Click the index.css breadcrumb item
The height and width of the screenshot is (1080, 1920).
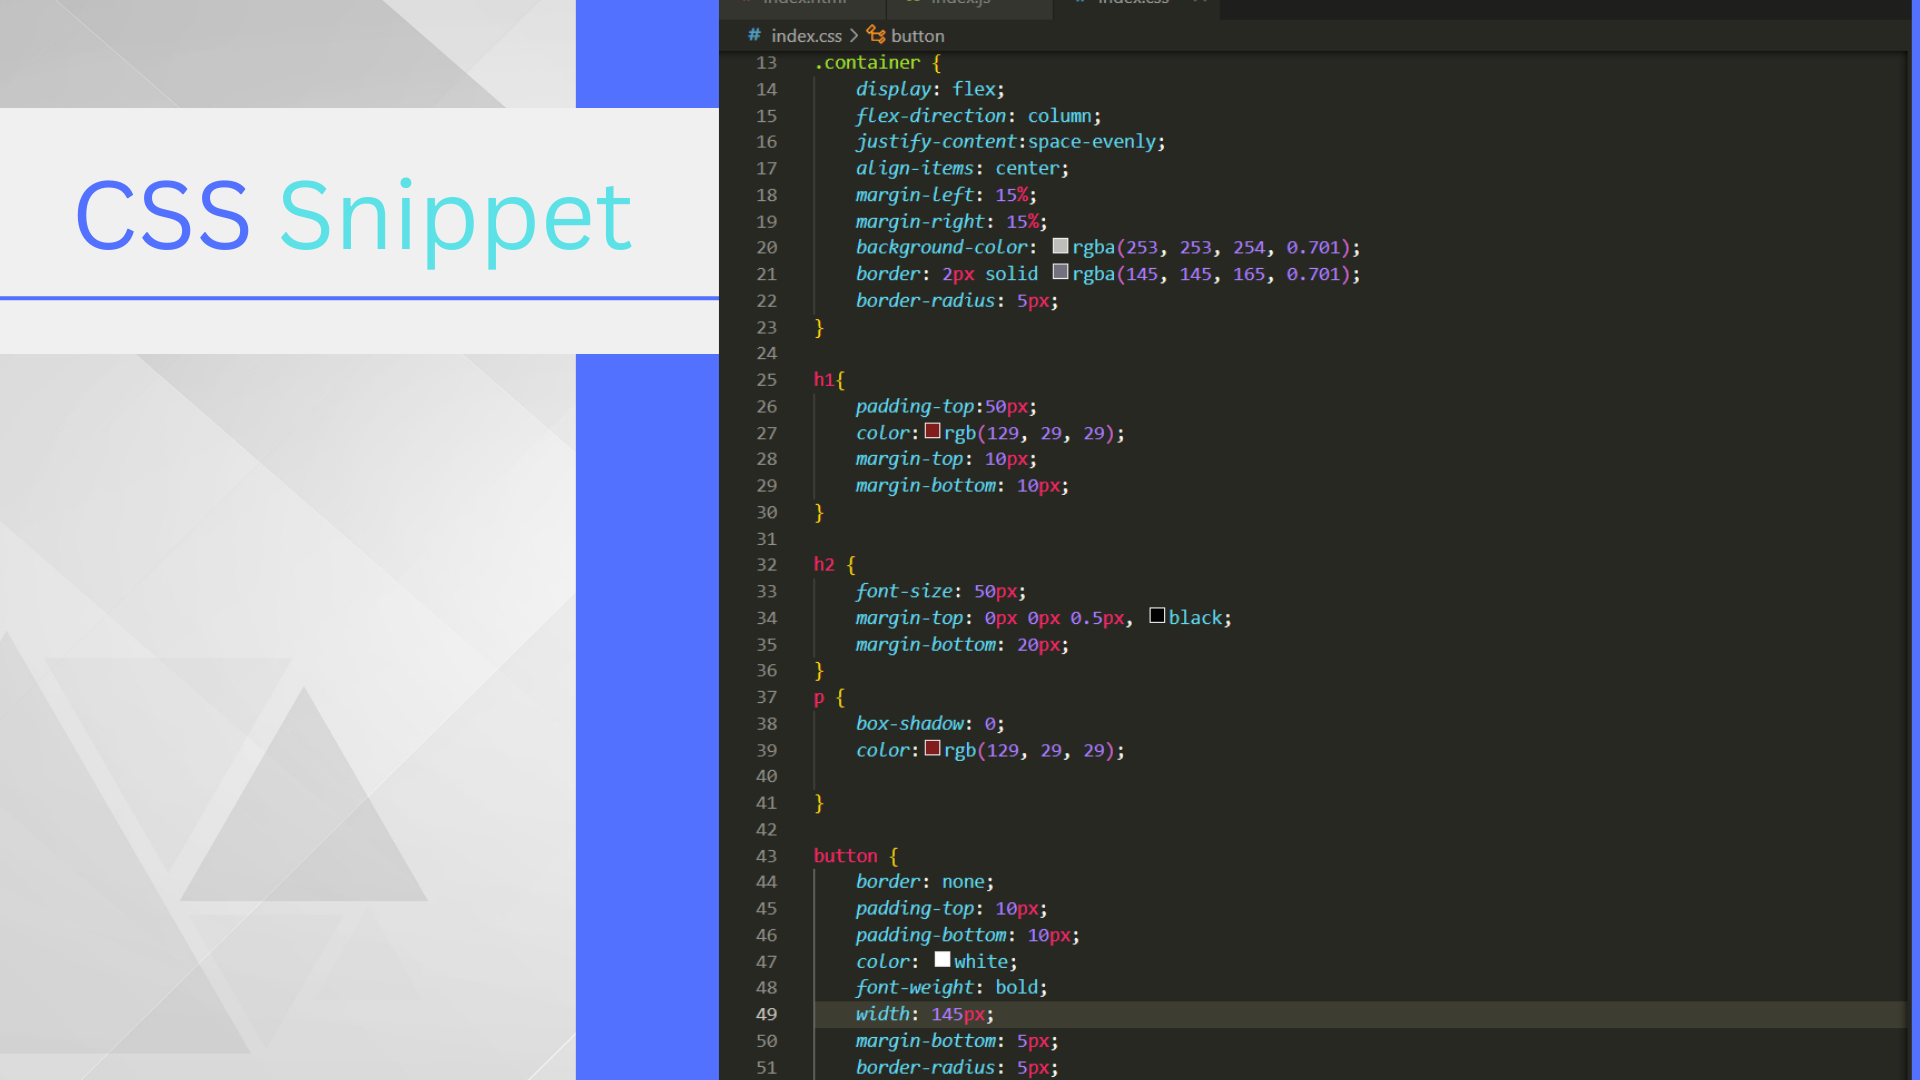tap(806, 36)
